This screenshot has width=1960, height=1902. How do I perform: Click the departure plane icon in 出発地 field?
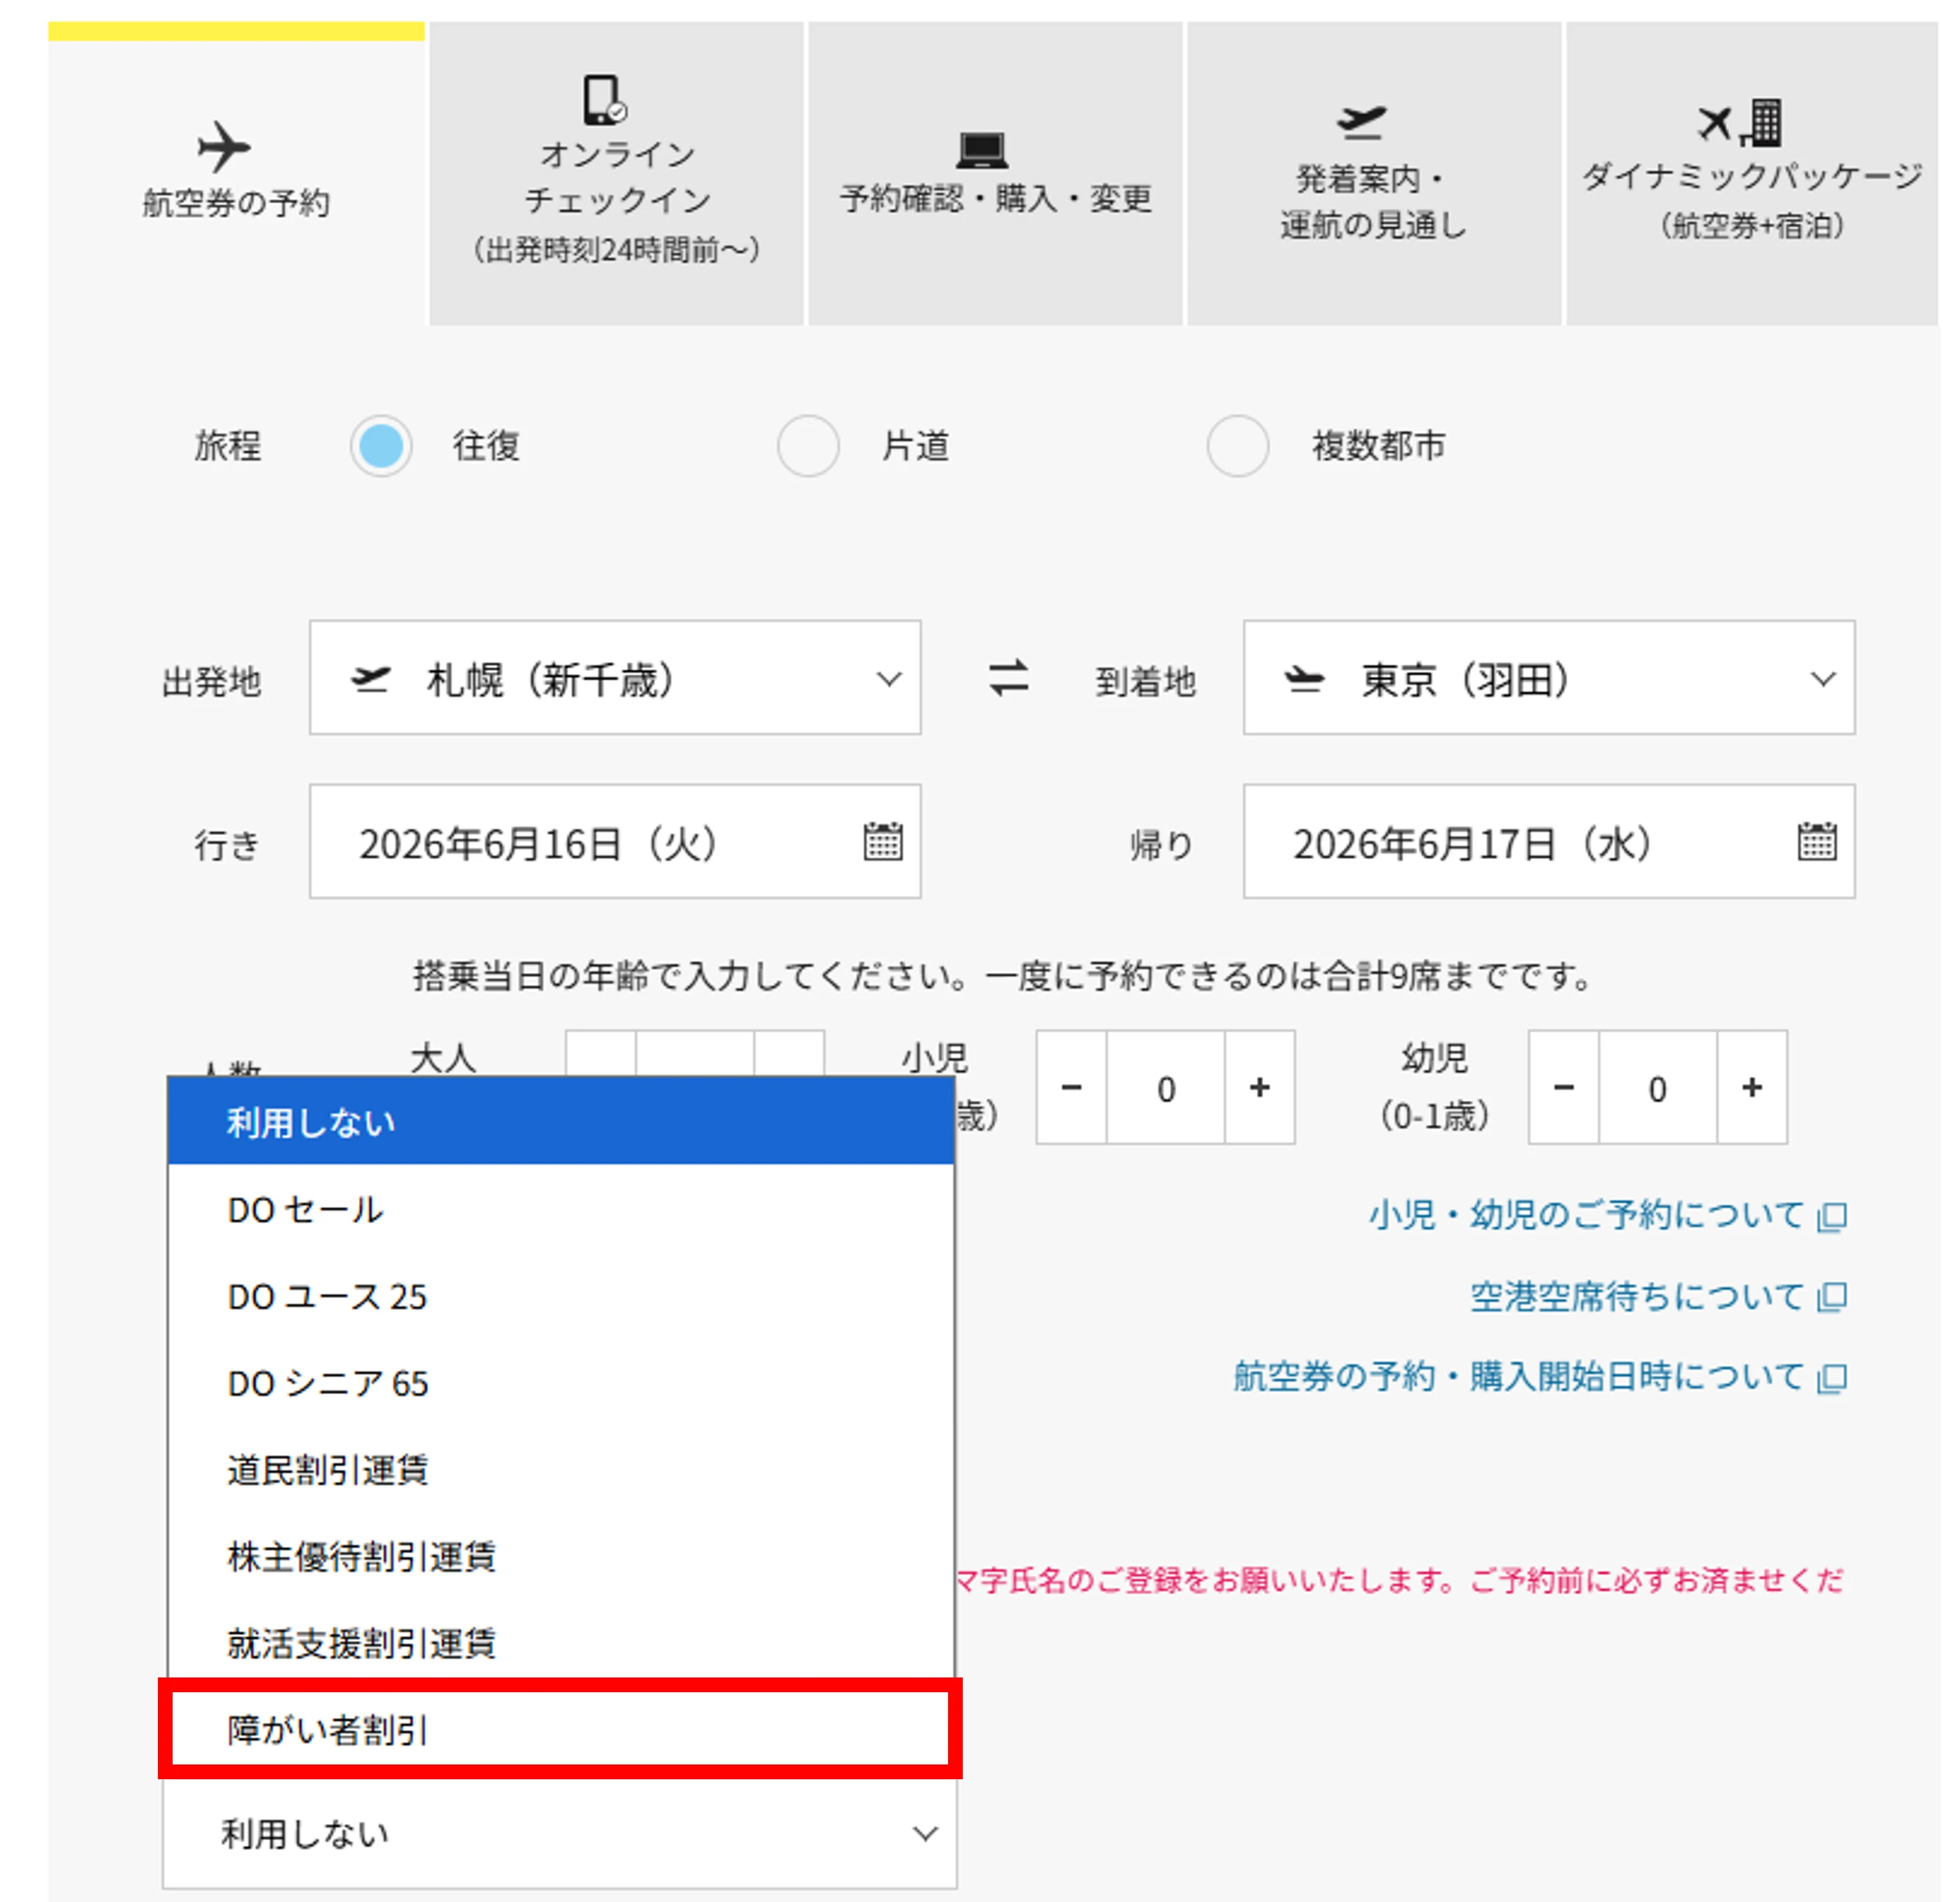point(370,680)
